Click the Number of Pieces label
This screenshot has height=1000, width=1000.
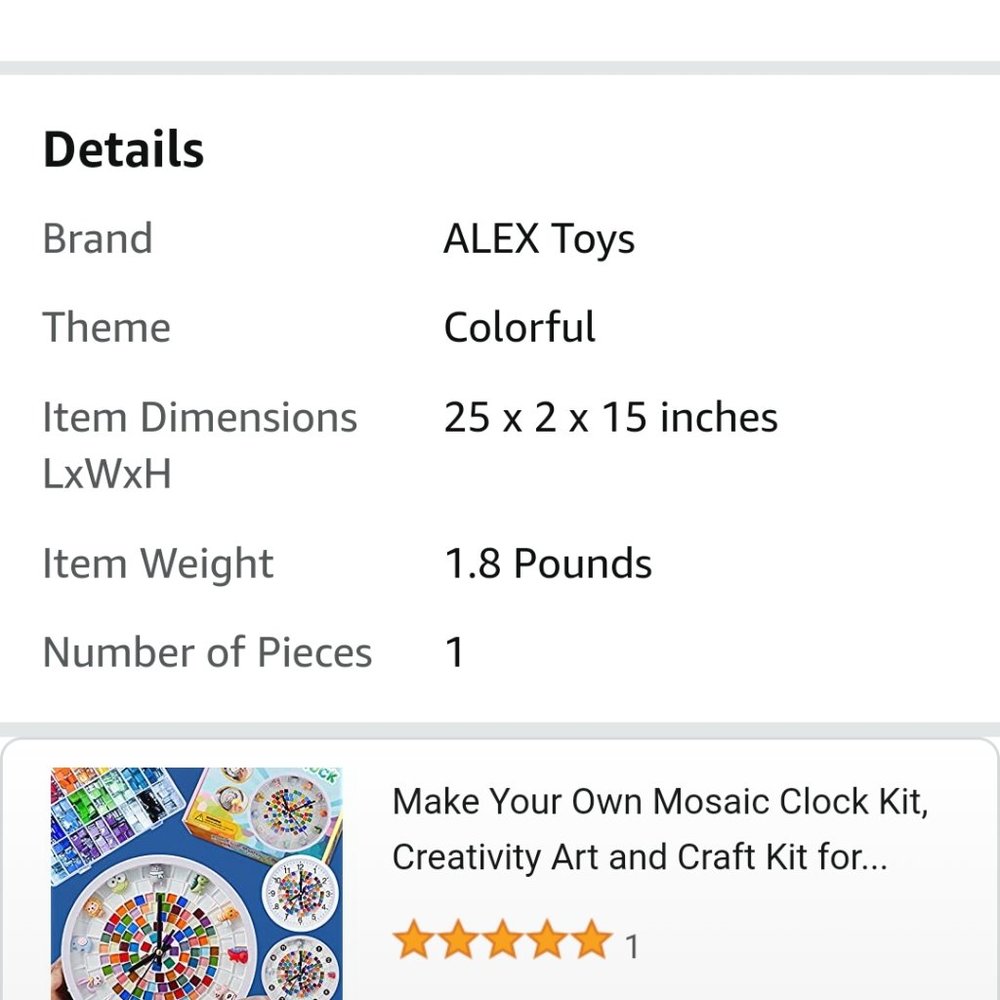[206, 651]
